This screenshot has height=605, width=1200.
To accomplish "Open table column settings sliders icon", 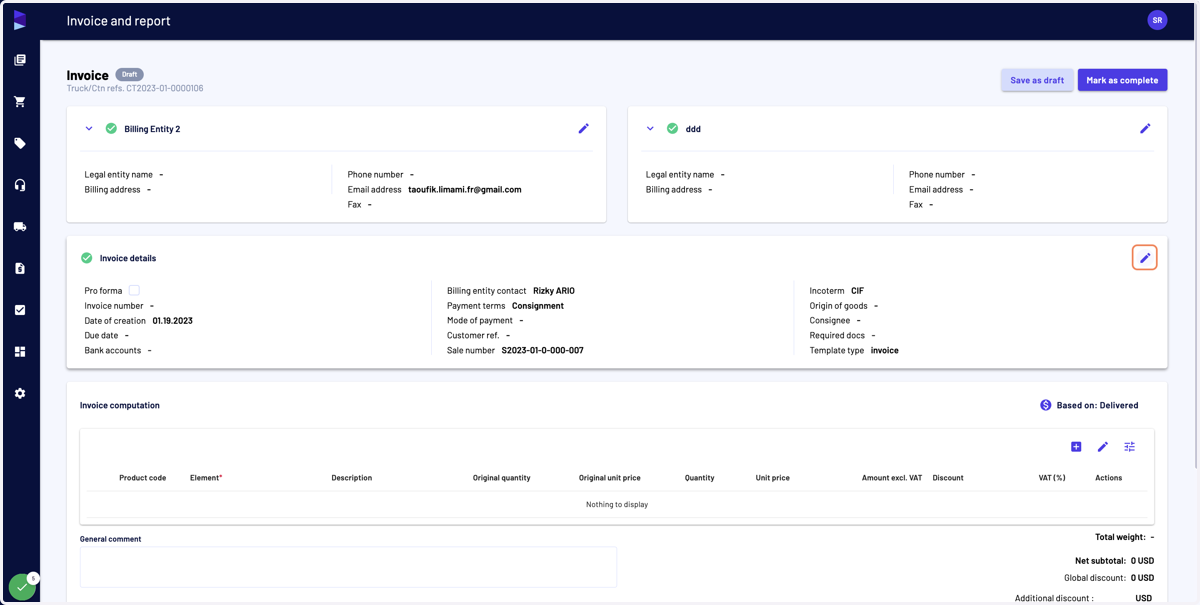I will pyautogui.click(x=1129, y=447).
